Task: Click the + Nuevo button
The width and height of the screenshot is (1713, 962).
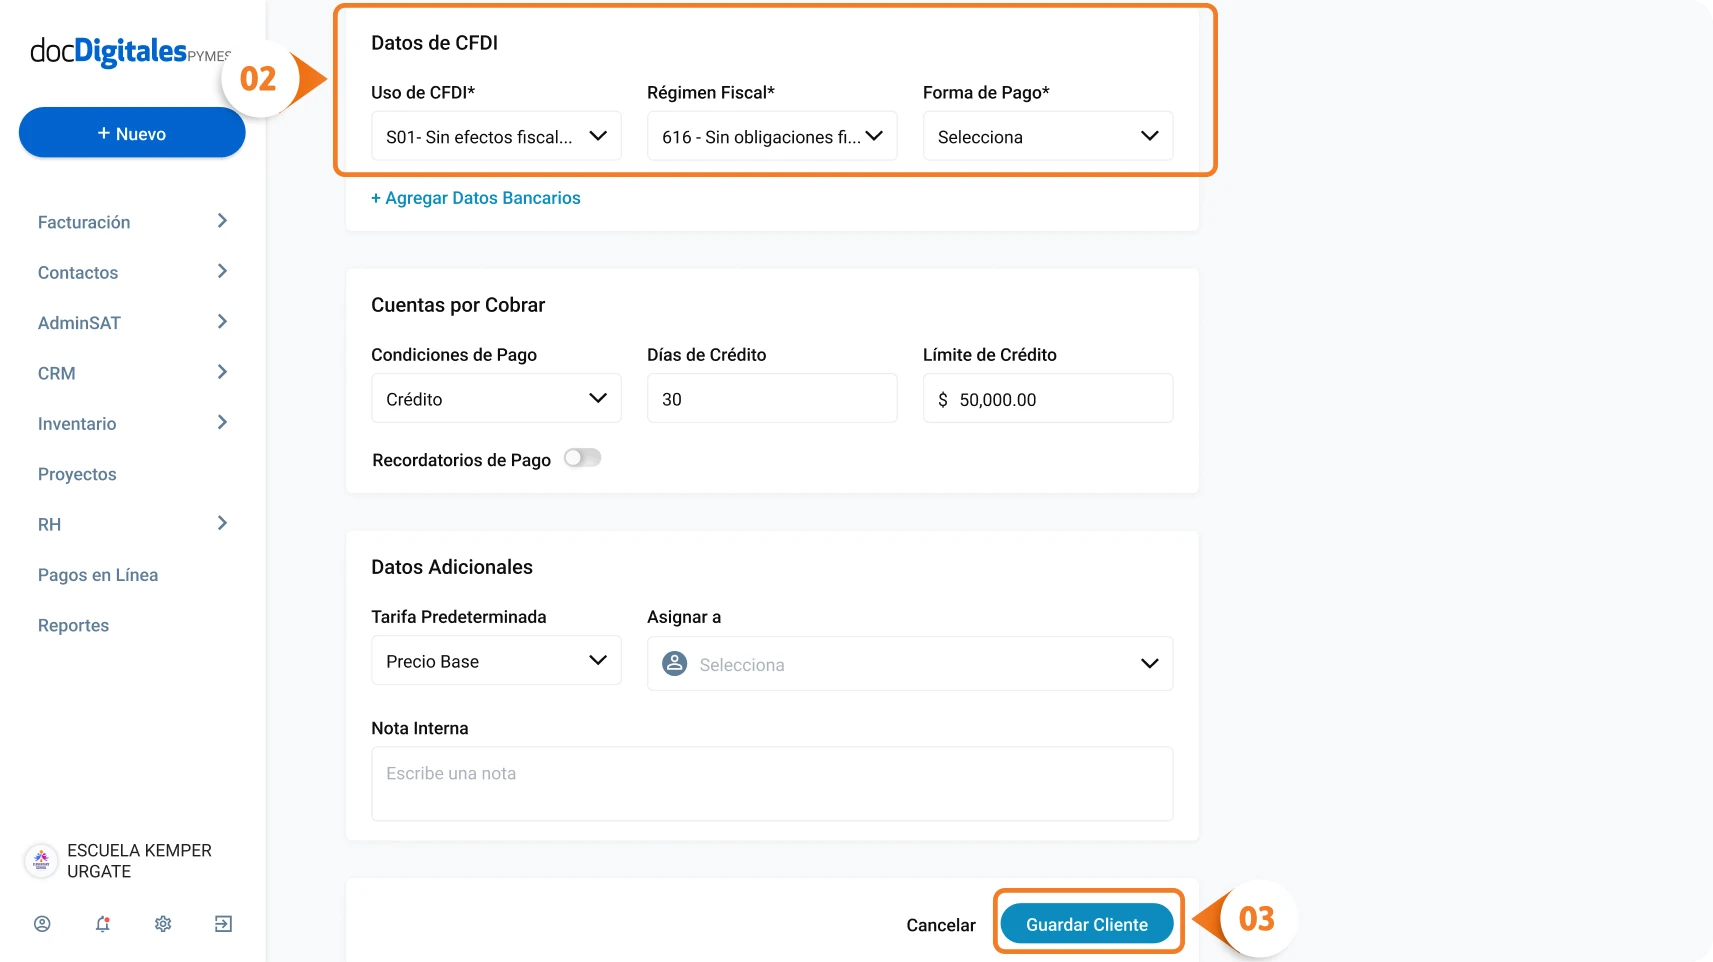Action: click(132, 133)
